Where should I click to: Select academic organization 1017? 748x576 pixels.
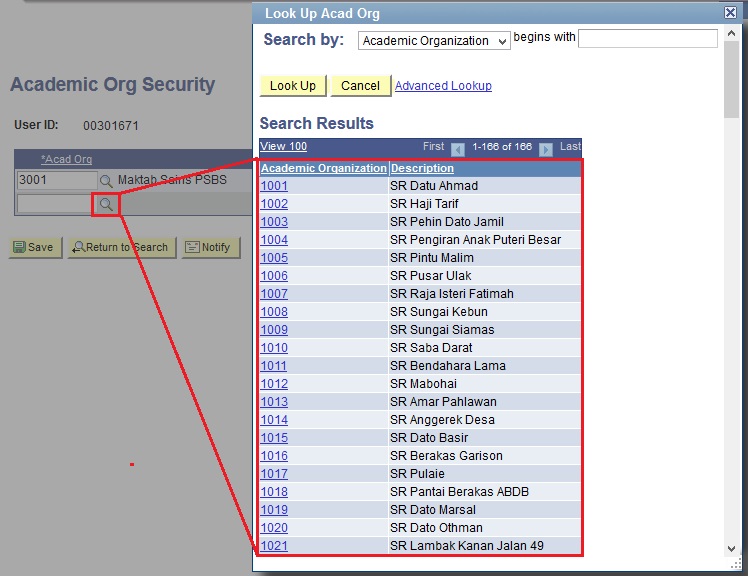(x=274, y=474)
